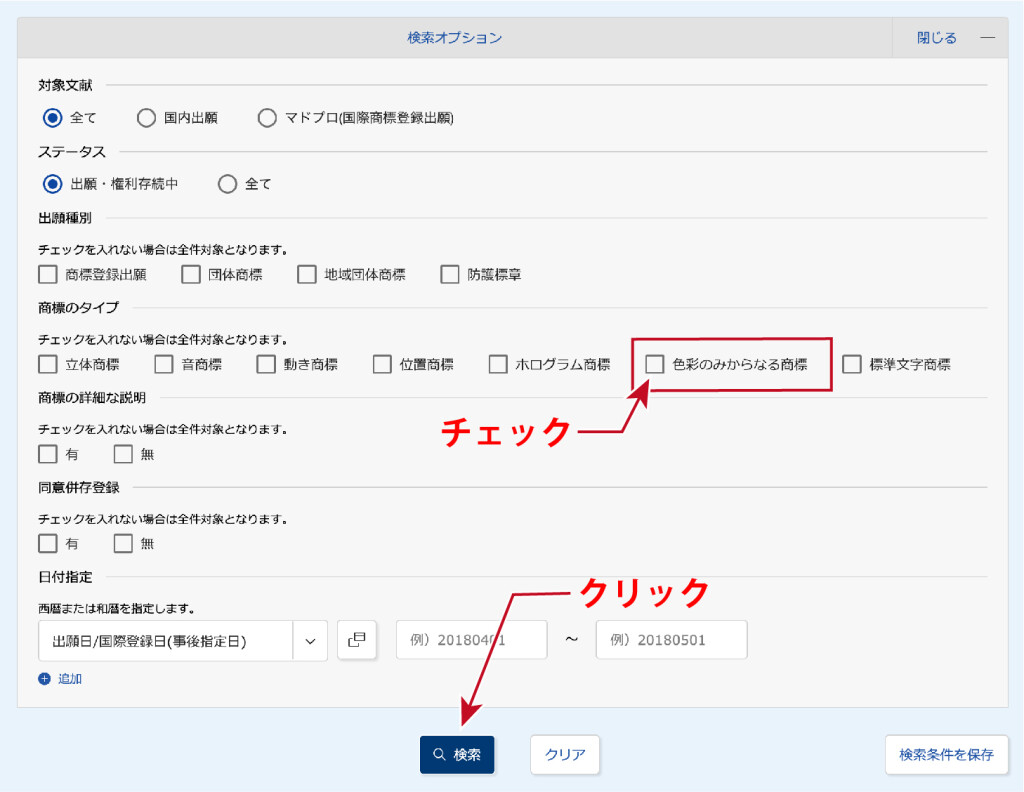Image resolution: width=1024 pixels, height=792 pixels.
Task: Choose 全て under ステータス
Action: [x=227, y=184]
